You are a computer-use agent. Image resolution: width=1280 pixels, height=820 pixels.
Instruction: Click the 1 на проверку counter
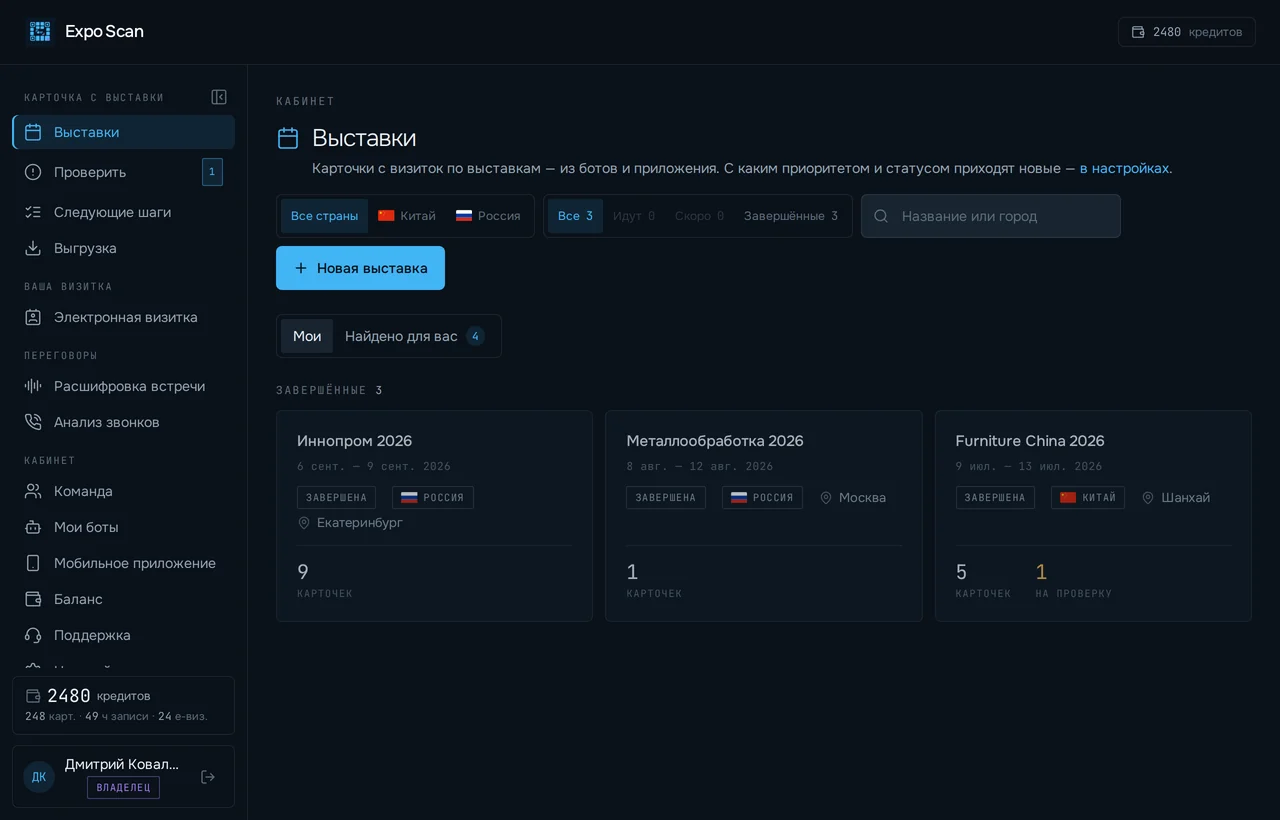click(1073, 580)
